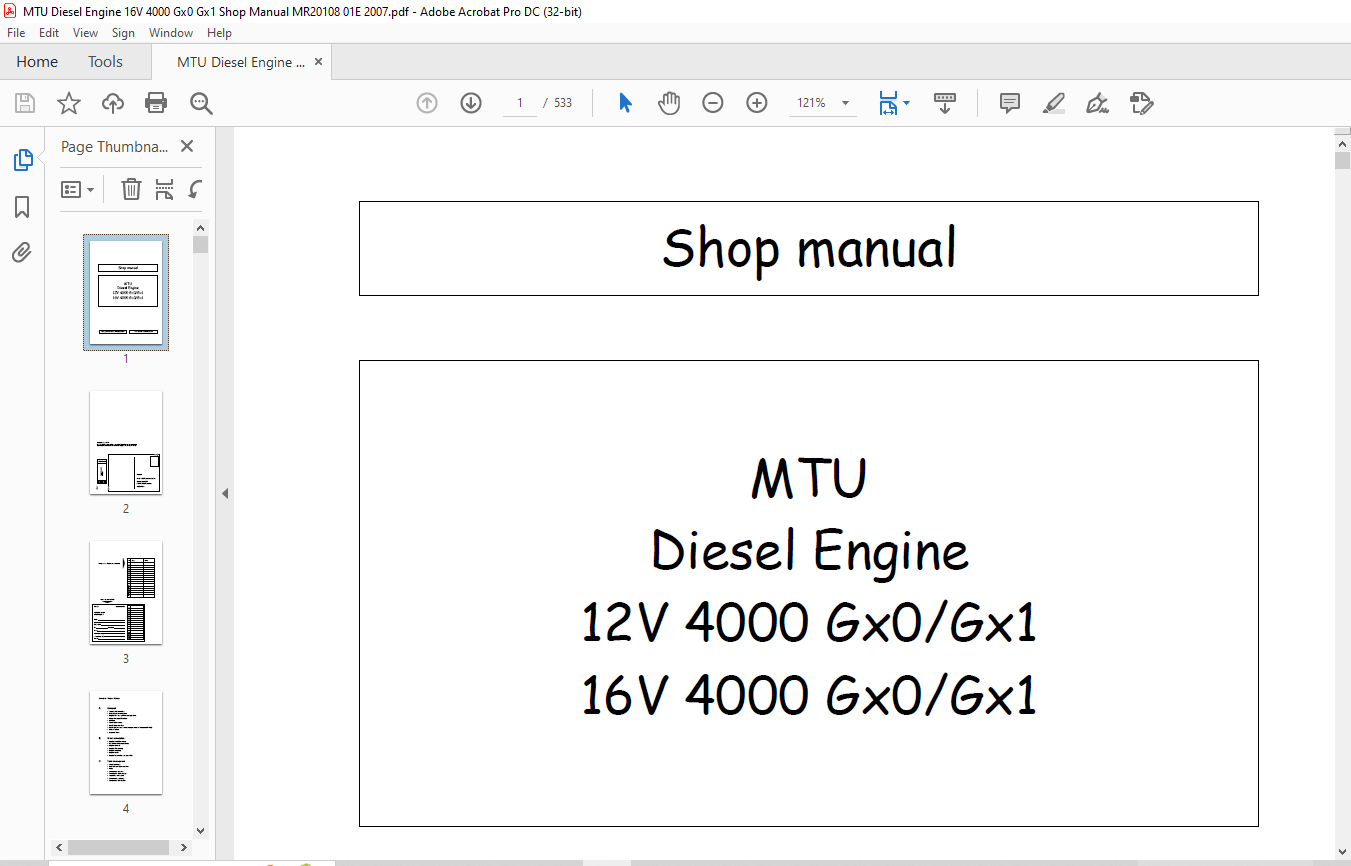Open the File menu
1351x866 pixels.
tap(16, 33)
